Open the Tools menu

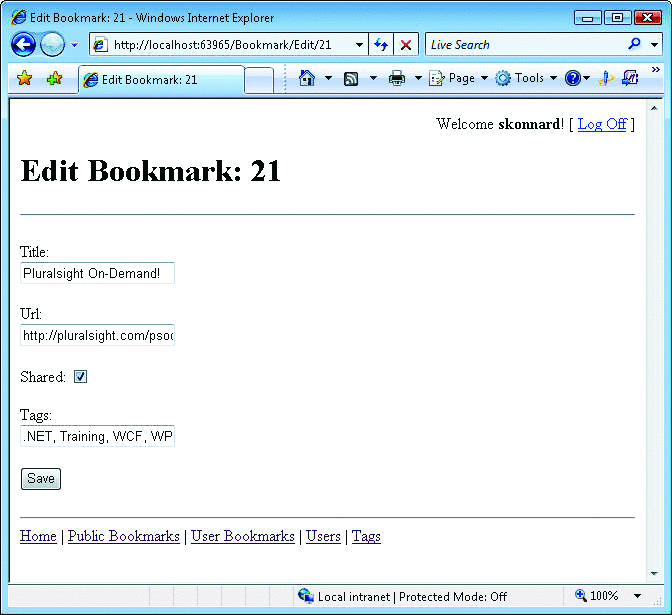click(526, 78)
